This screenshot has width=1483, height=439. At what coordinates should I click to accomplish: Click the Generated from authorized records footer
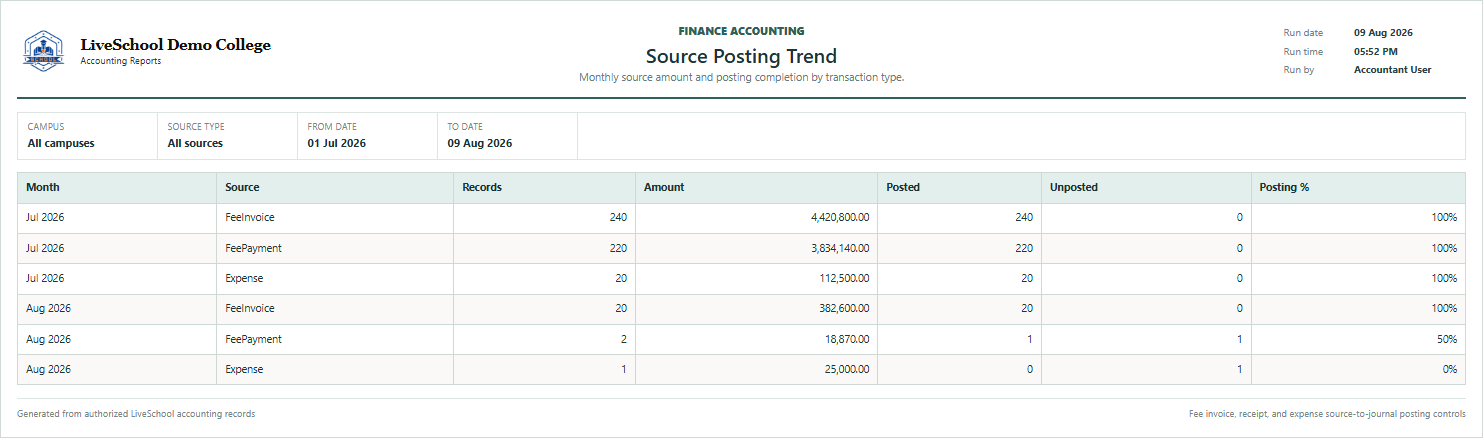(136, 413)
